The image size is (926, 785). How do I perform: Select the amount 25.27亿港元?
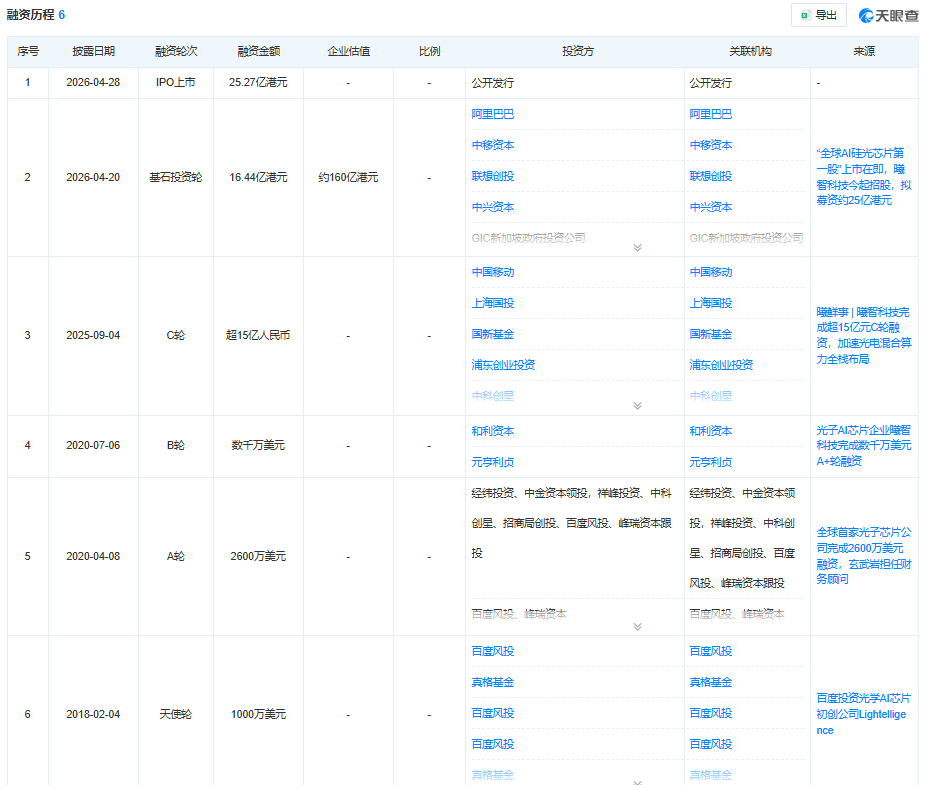click(x=258, y=83)
